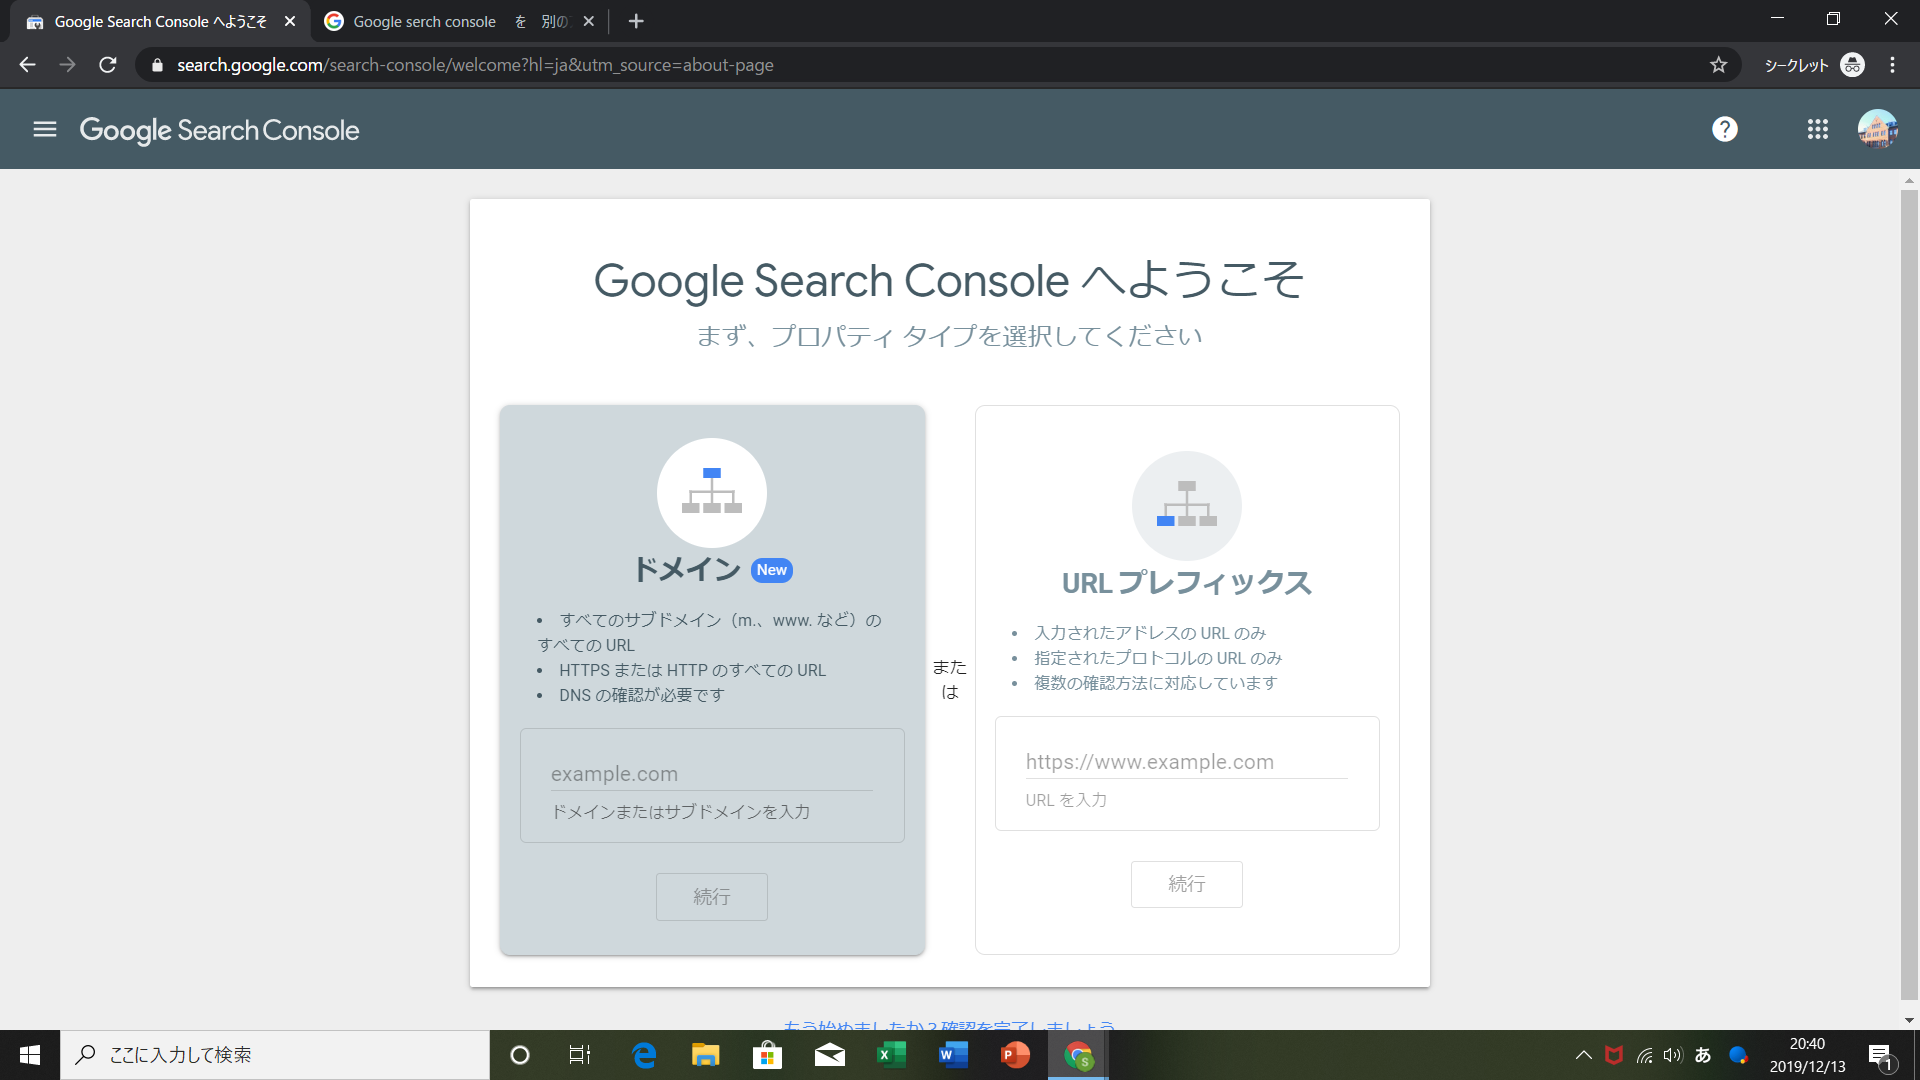View site info via lock icon
1920x1080 pixels.
[x=157, y=65]
